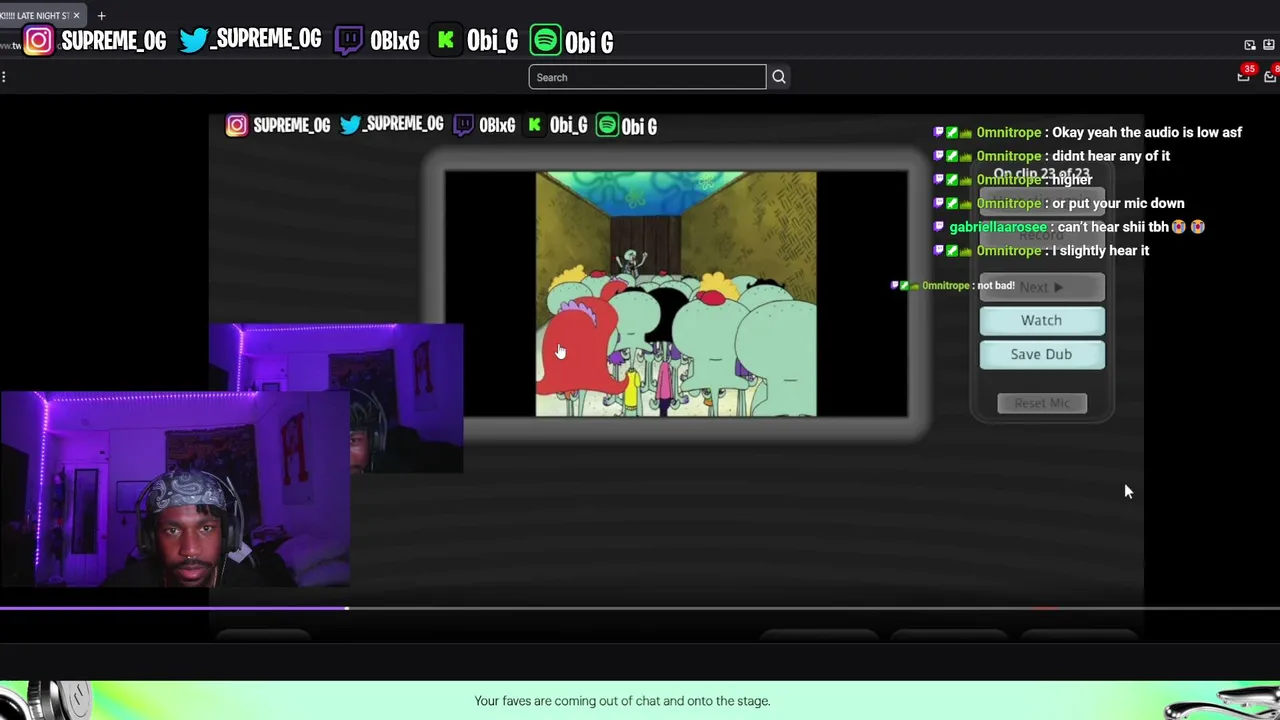This screenshot has height=720, width=1280.
Task: Click the streamer's webcam feed
Action: pos(175,489)
